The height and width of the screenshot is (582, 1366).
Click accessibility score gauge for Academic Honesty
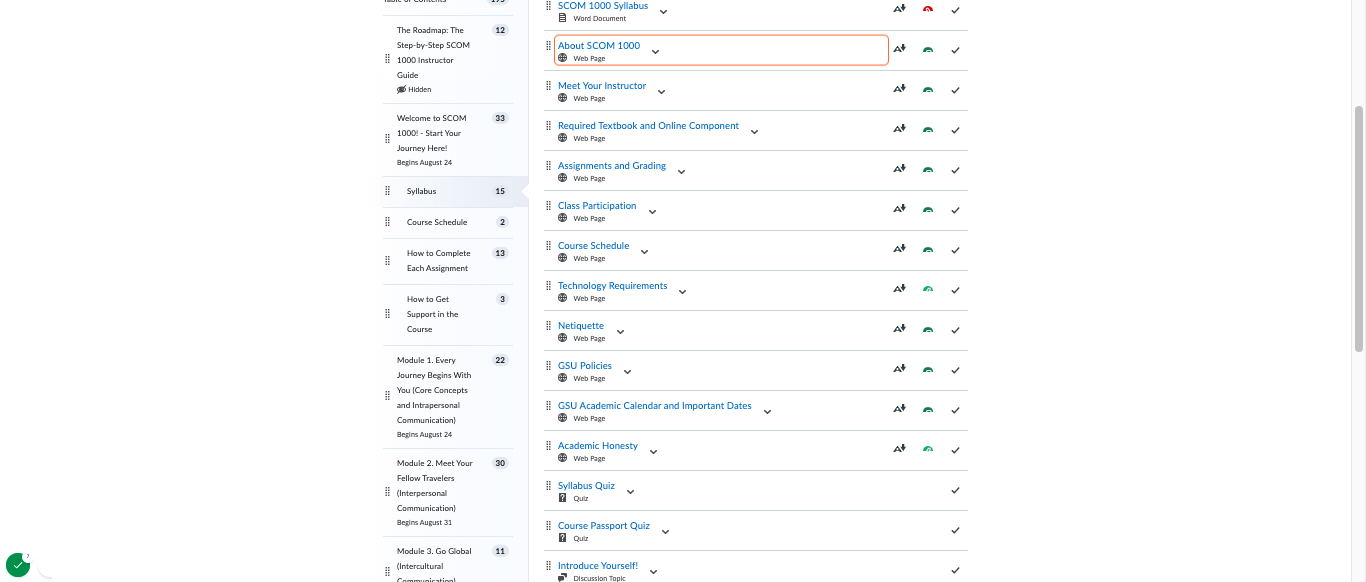928,450
